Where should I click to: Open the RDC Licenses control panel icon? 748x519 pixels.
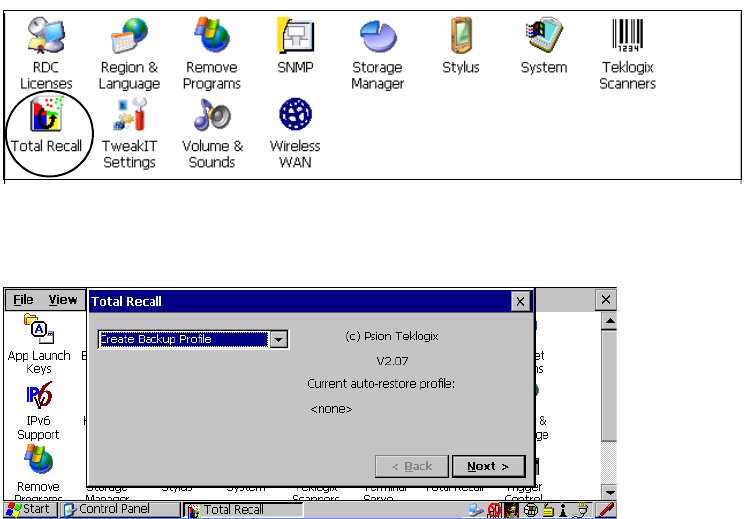[x=46, y=35]
